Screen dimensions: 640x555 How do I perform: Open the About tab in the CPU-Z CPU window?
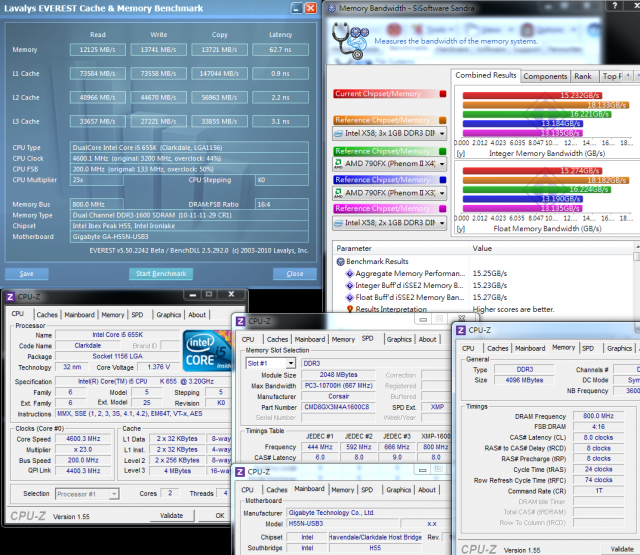pos(197,315)
